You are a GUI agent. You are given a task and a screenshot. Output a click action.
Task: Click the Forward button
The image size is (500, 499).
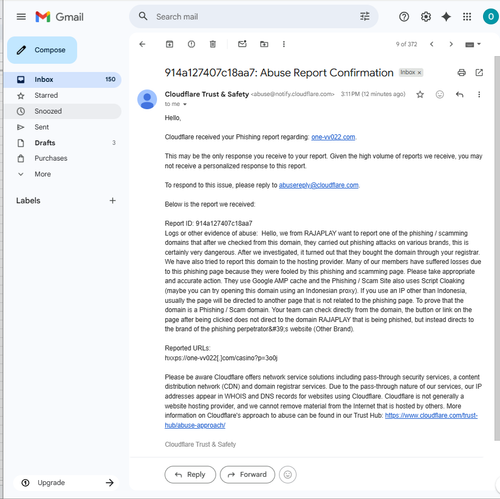pyautogui.click(x=247, y=474)
